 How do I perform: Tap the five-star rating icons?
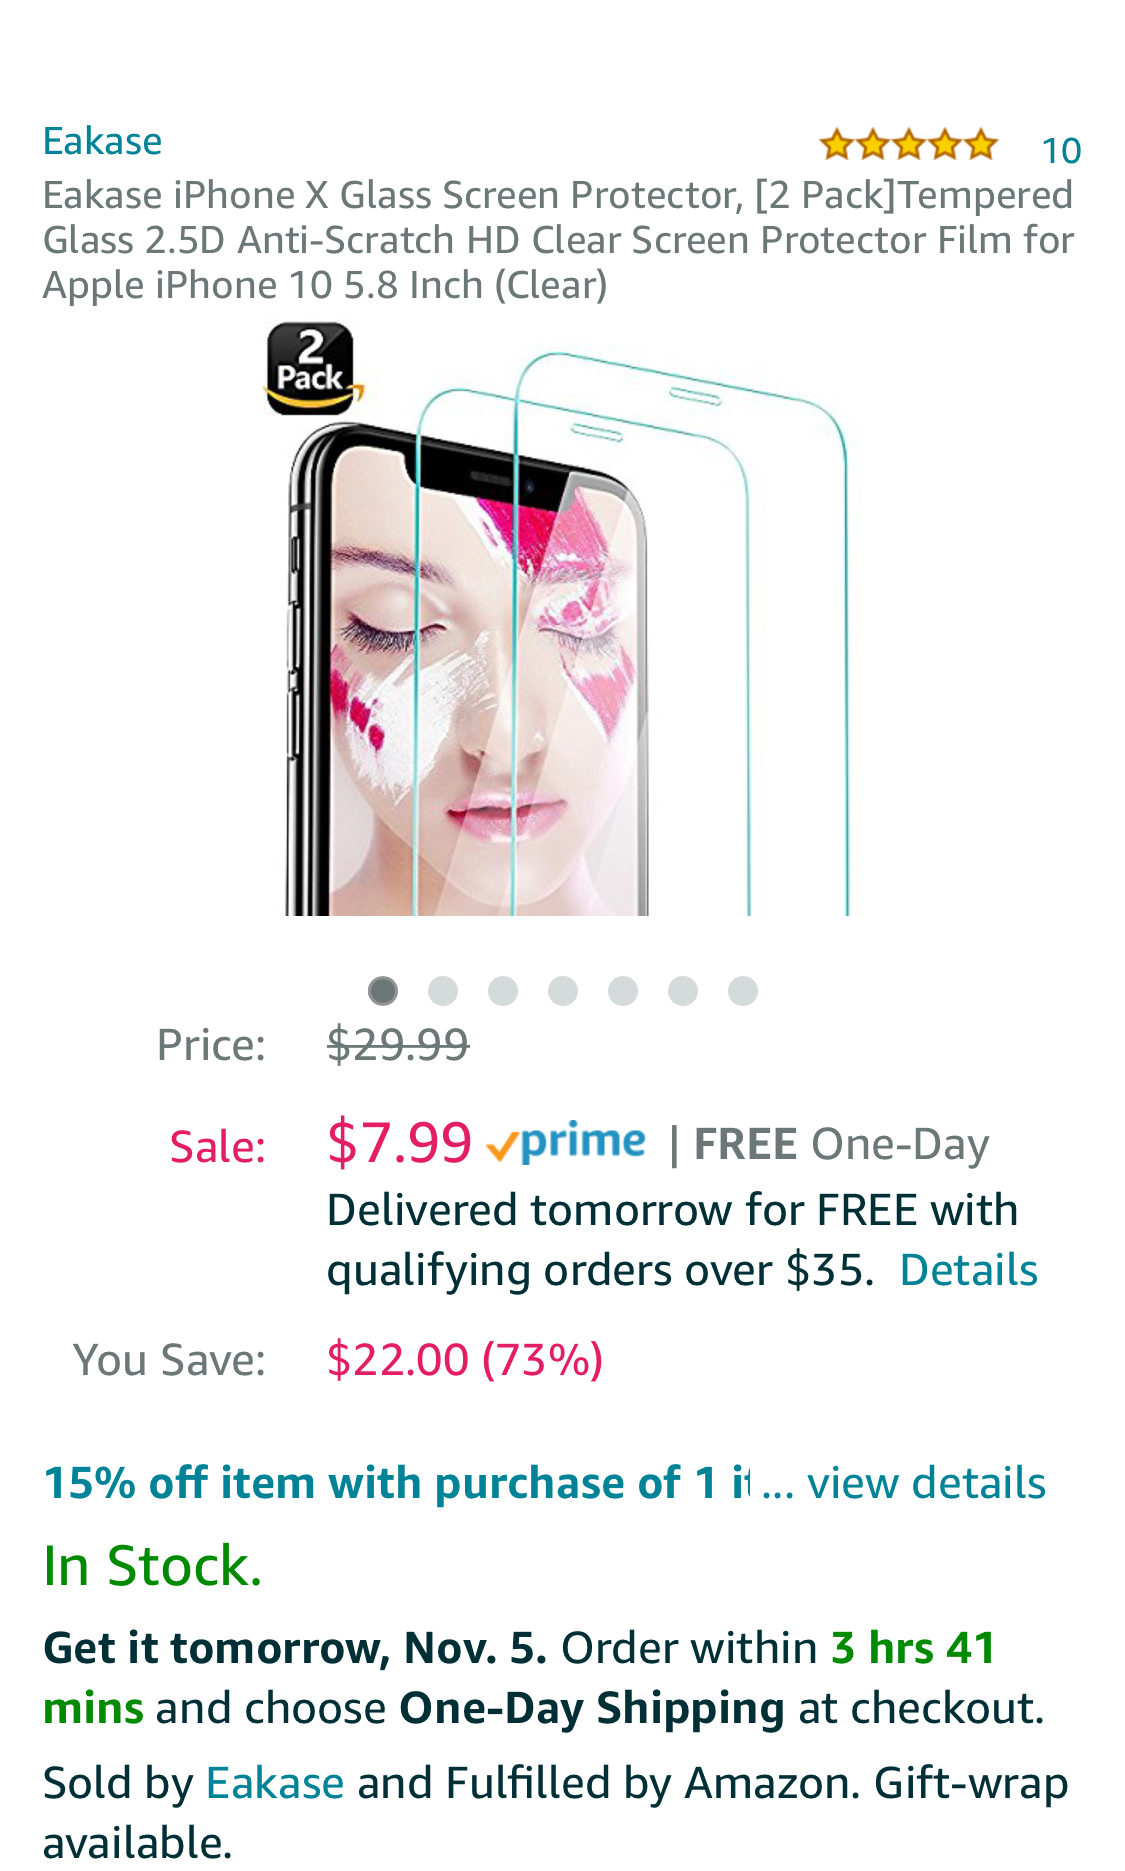tap(908, 145)
